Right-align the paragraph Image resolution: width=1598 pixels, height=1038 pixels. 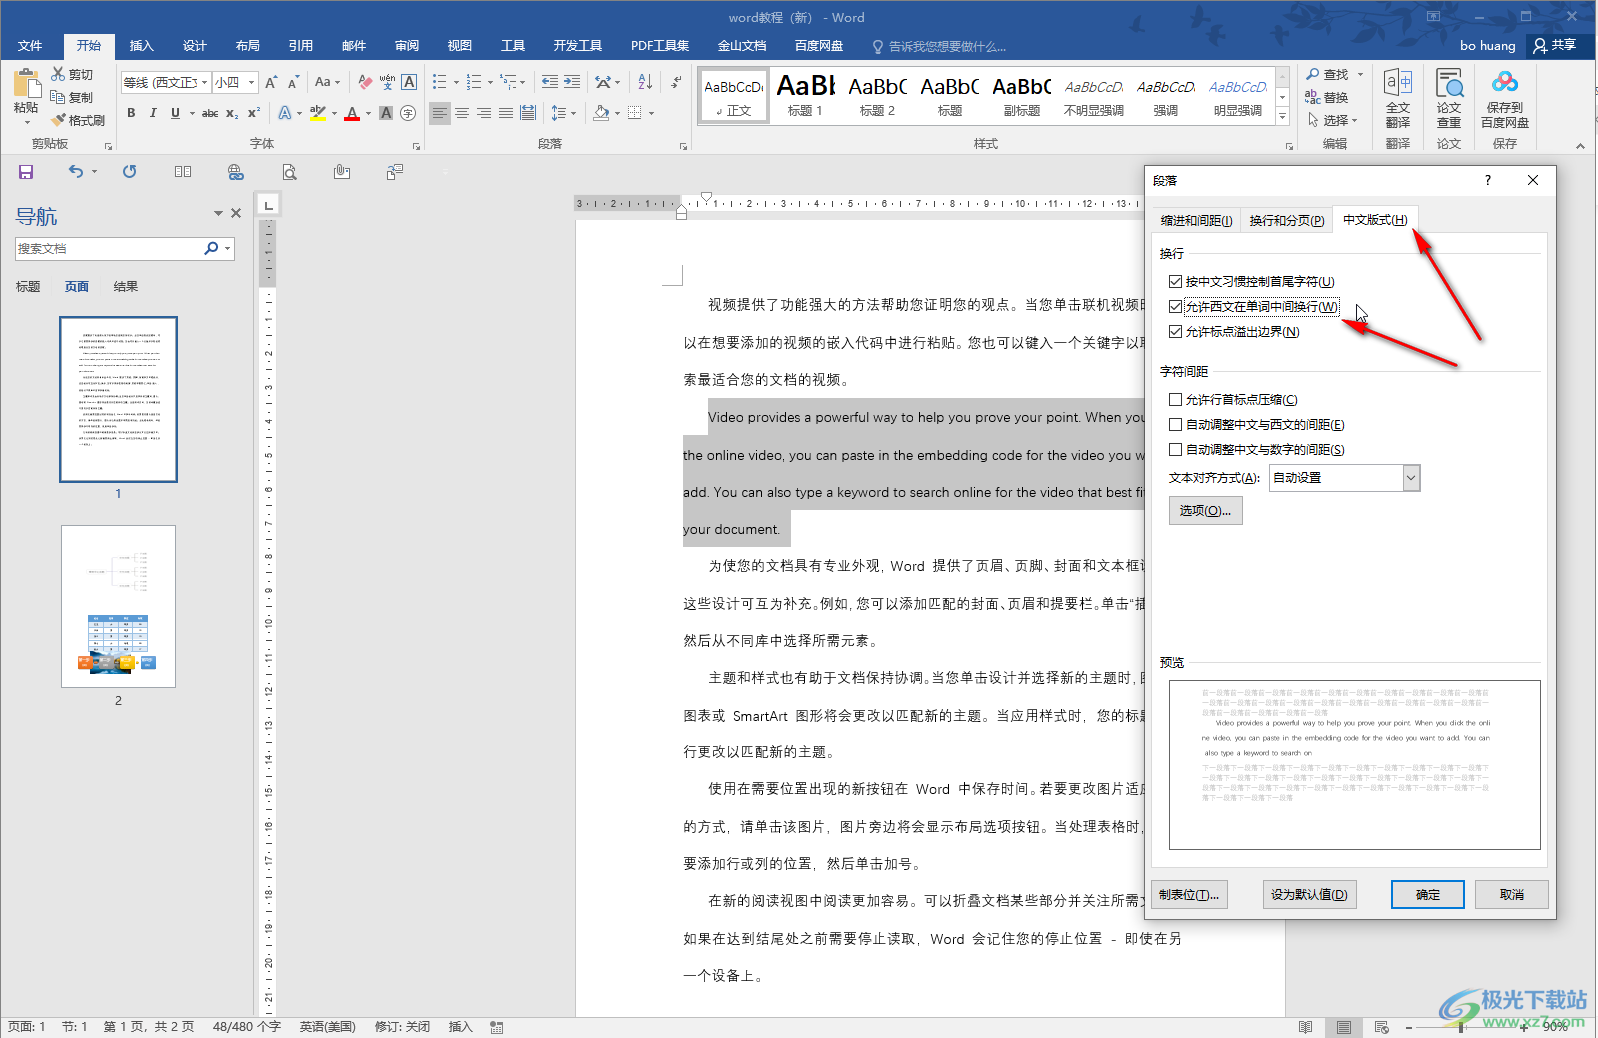point(484,113)
